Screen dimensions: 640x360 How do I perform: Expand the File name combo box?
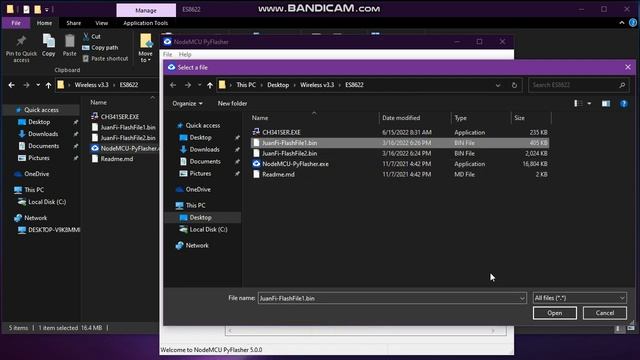click(522, 298)
